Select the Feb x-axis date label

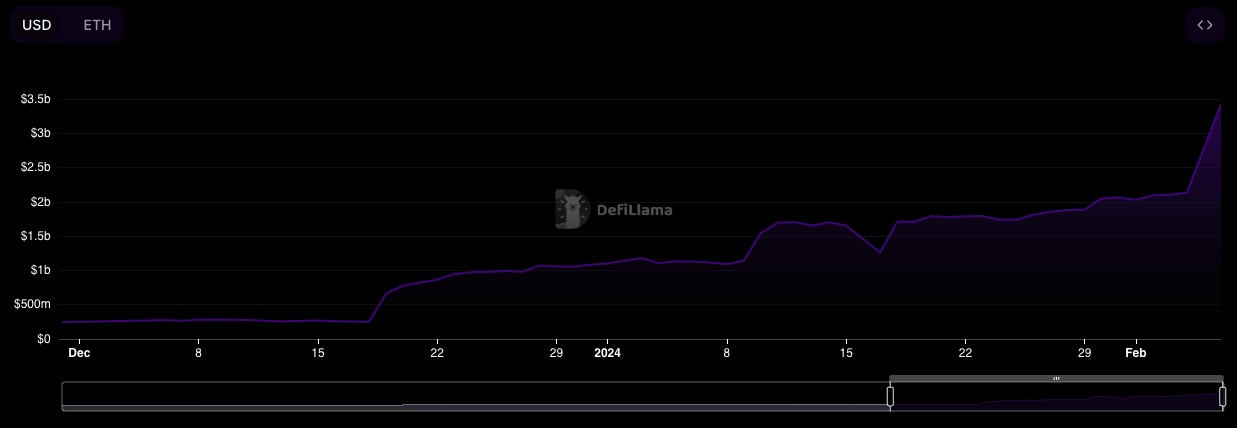(1135, 353)
